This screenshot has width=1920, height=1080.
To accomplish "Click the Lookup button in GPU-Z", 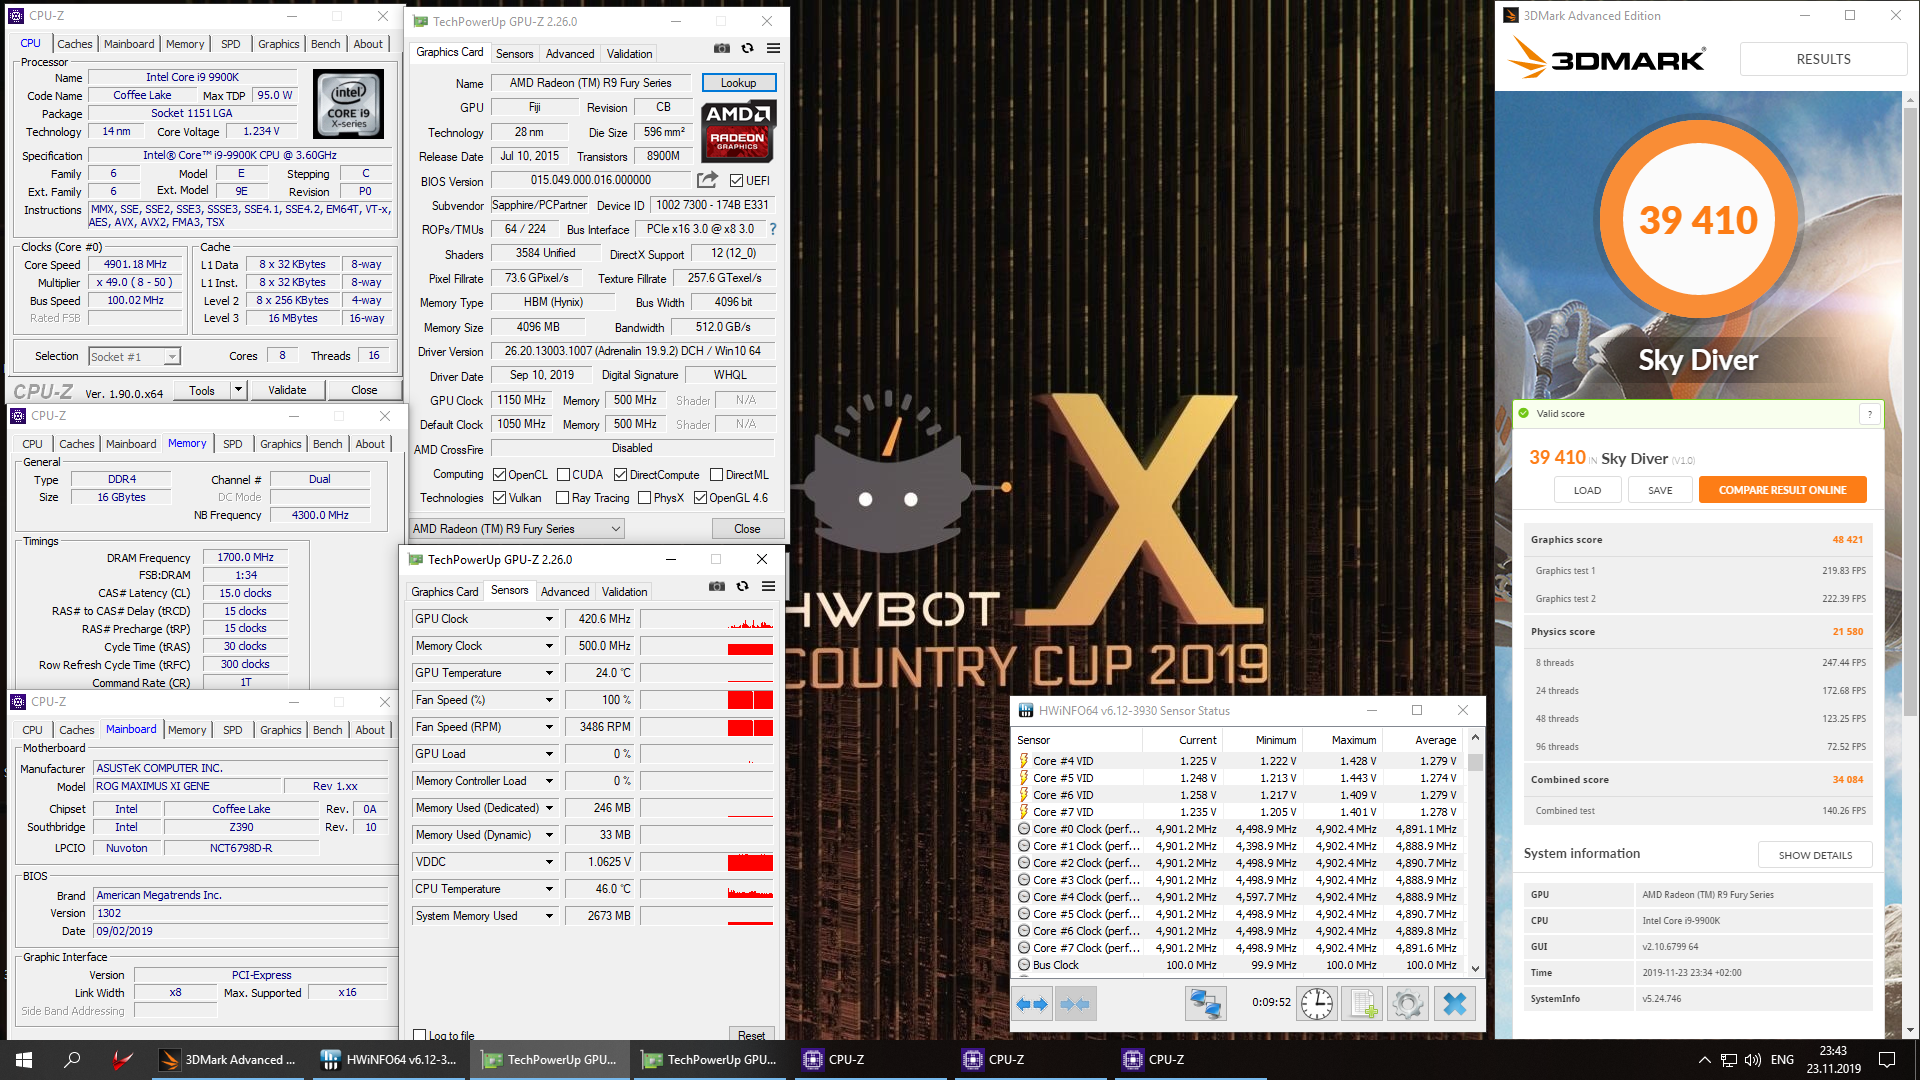I will click(739, 83).
